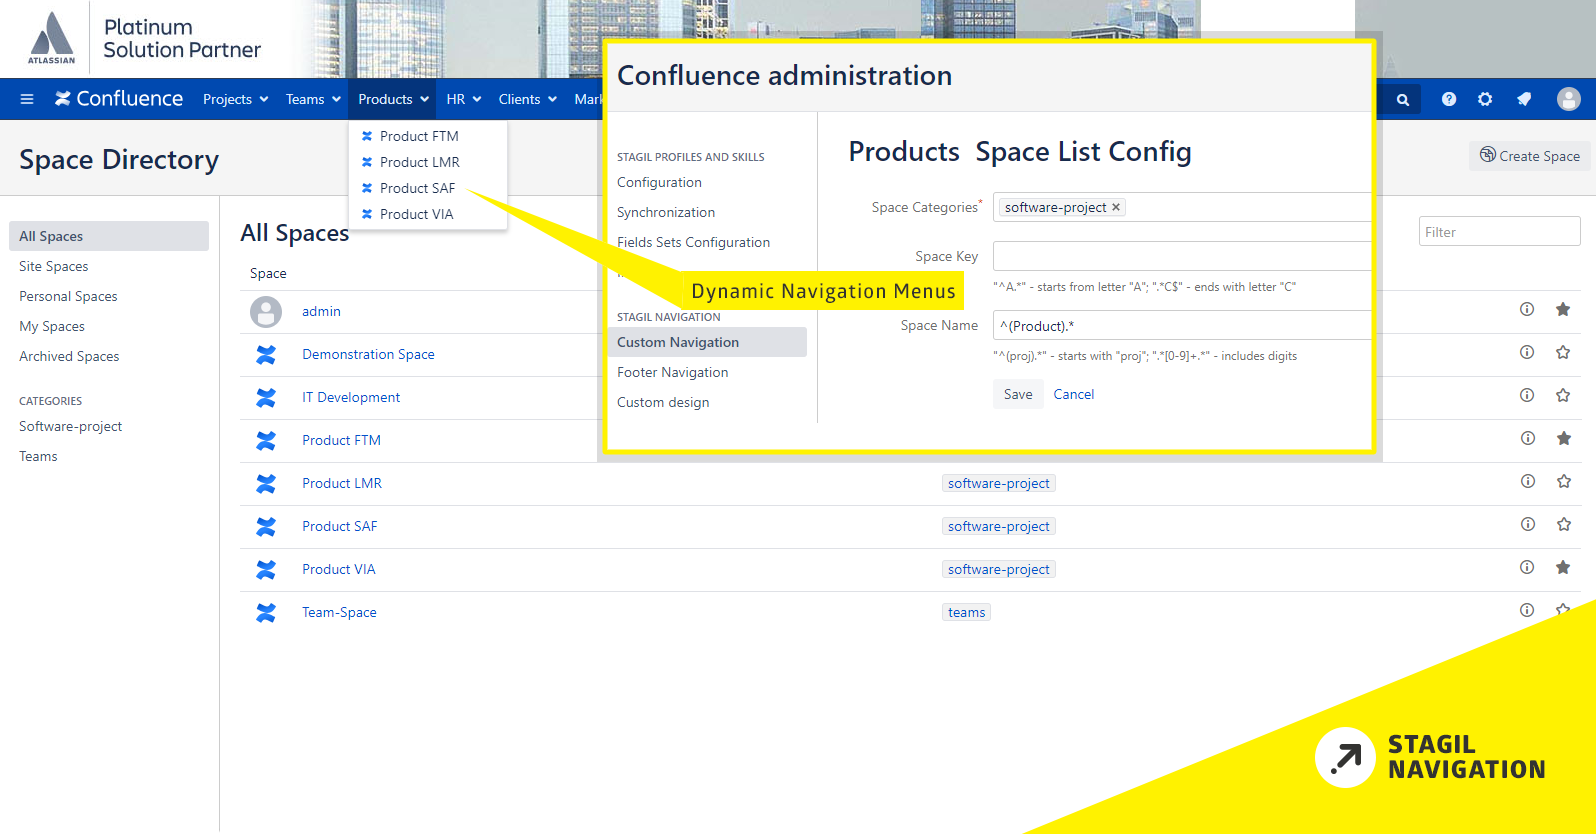Click the IT Development space icon
Viewport: 1596px width, 834px height.
click(266, 397)
